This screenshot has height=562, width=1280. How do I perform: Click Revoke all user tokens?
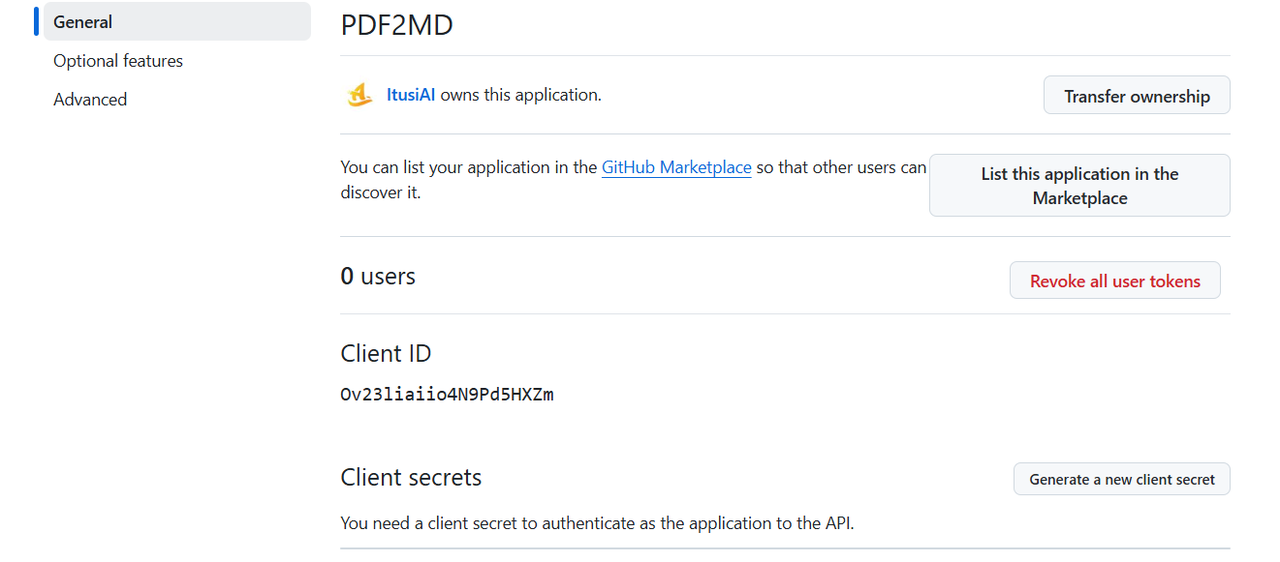pyautogui.click(x=1115, y=281)
